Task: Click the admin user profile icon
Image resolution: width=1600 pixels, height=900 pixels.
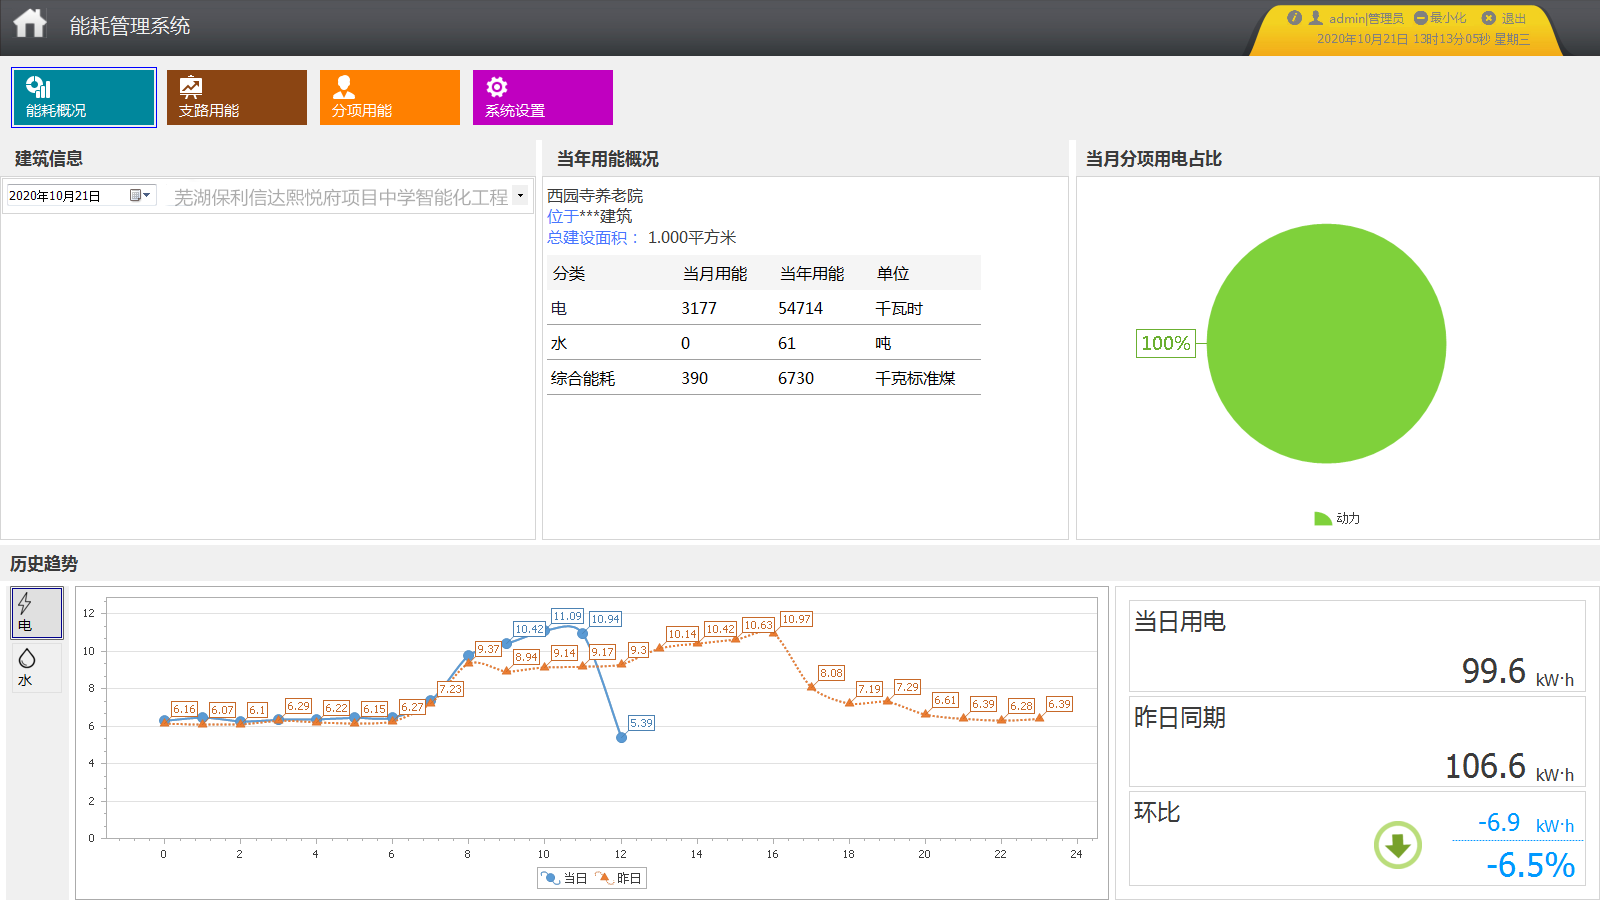Action: pyautogui.click(x=1316, y=16)
